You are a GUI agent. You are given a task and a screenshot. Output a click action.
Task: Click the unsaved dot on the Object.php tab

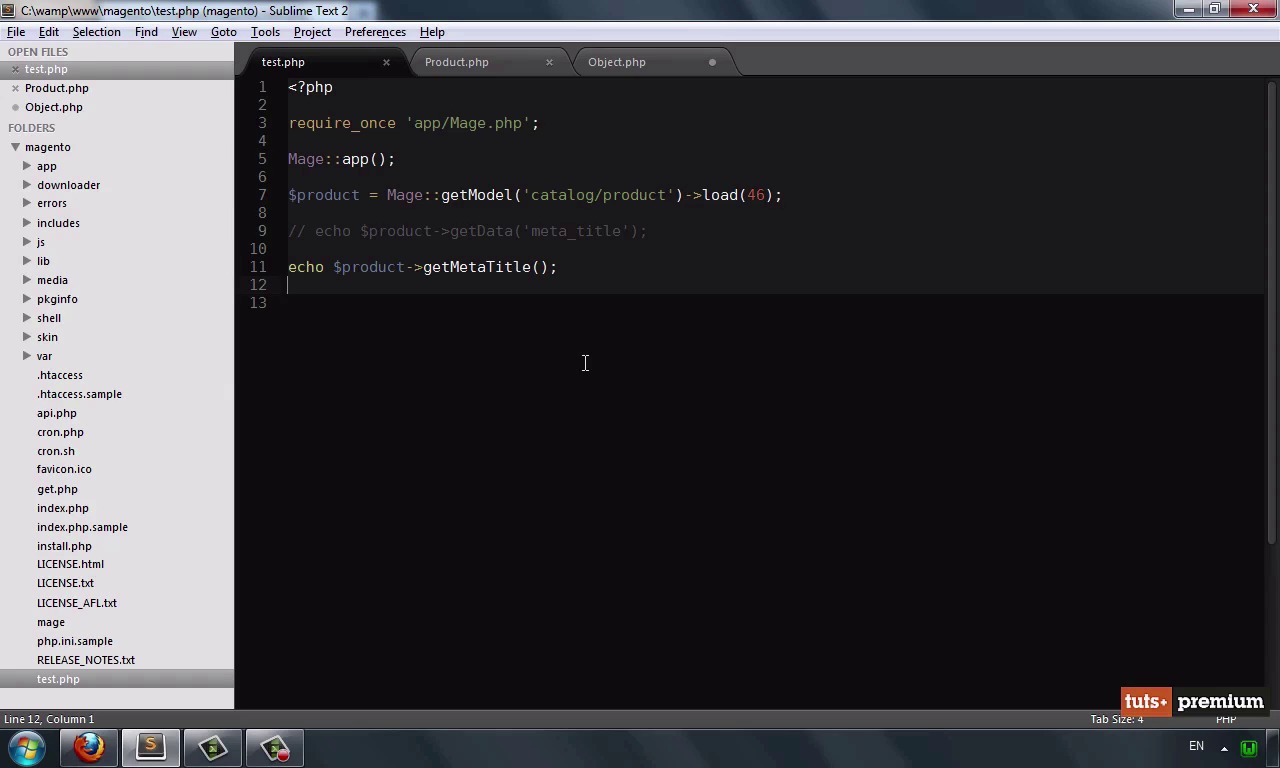click(x=712, y=63)
